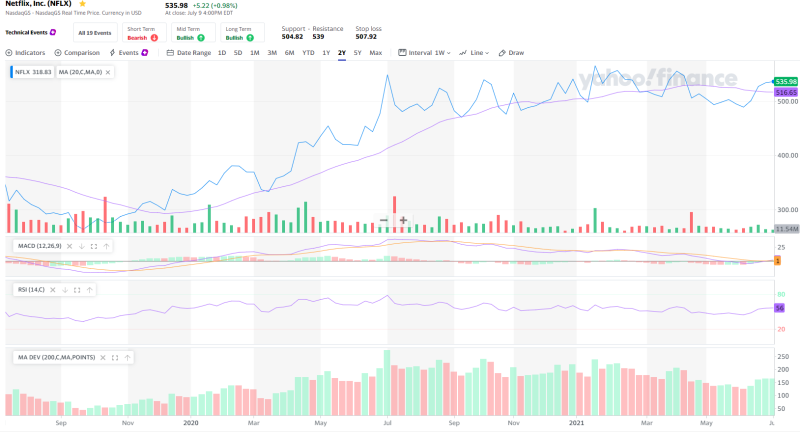The height and width of the screenshot is (432, 800).
Task: Move the MACD panel down
Action: (81, 246)
